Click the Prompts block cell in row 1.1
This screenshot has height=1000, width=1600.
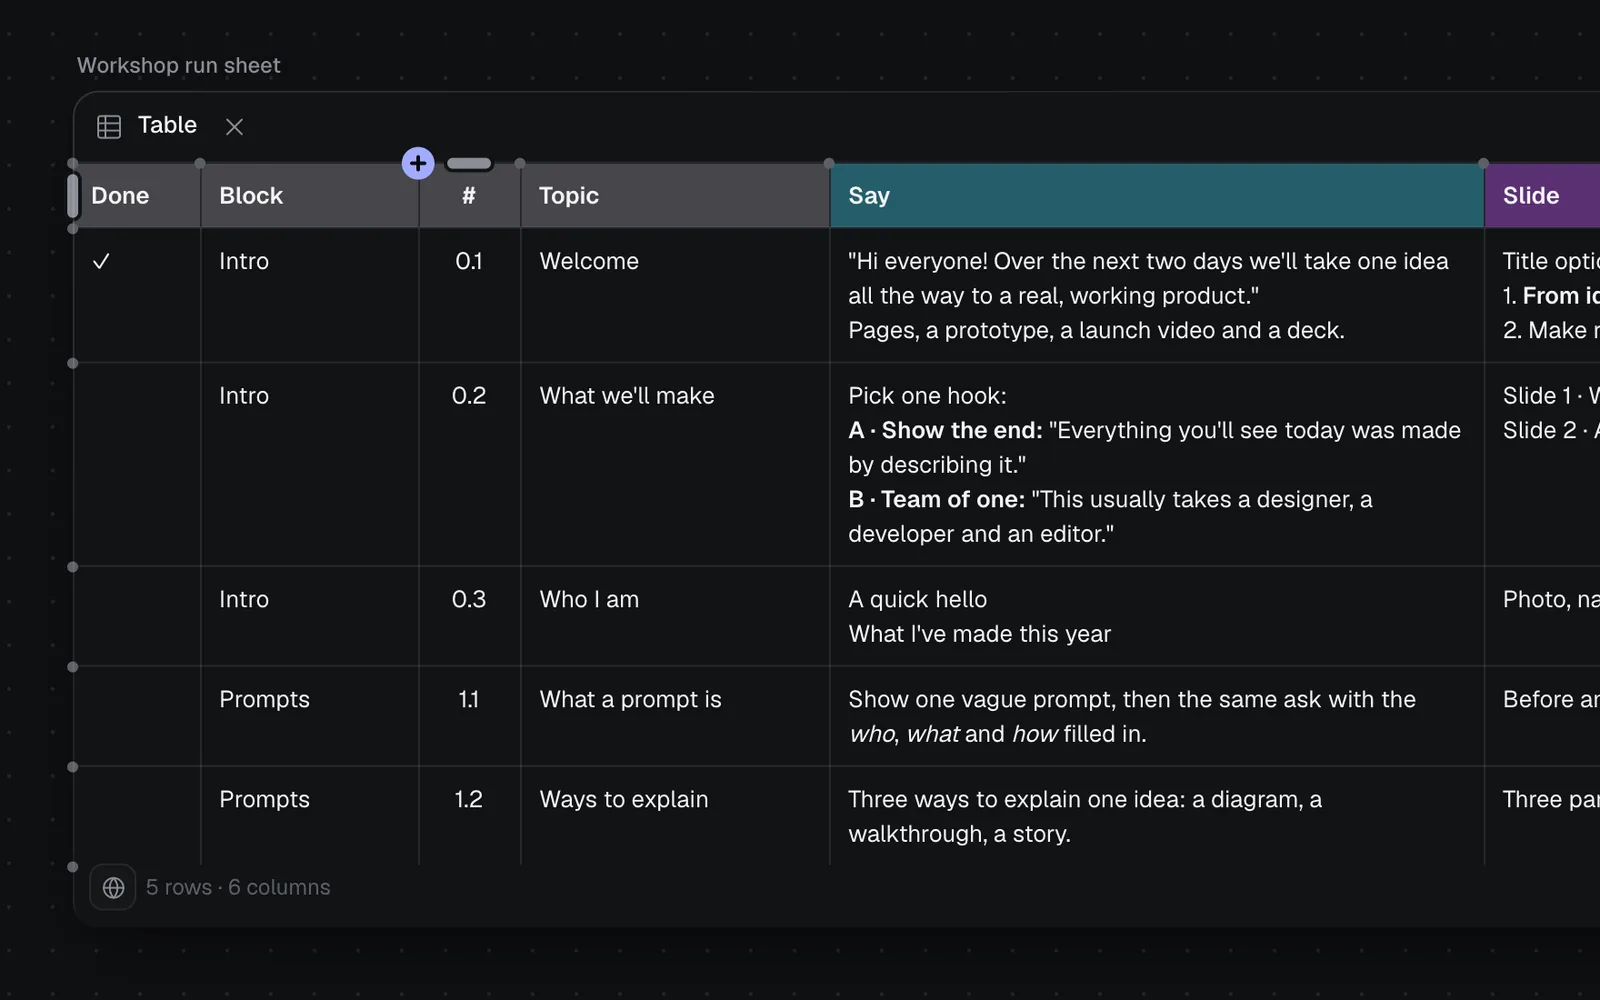(310, 716)
